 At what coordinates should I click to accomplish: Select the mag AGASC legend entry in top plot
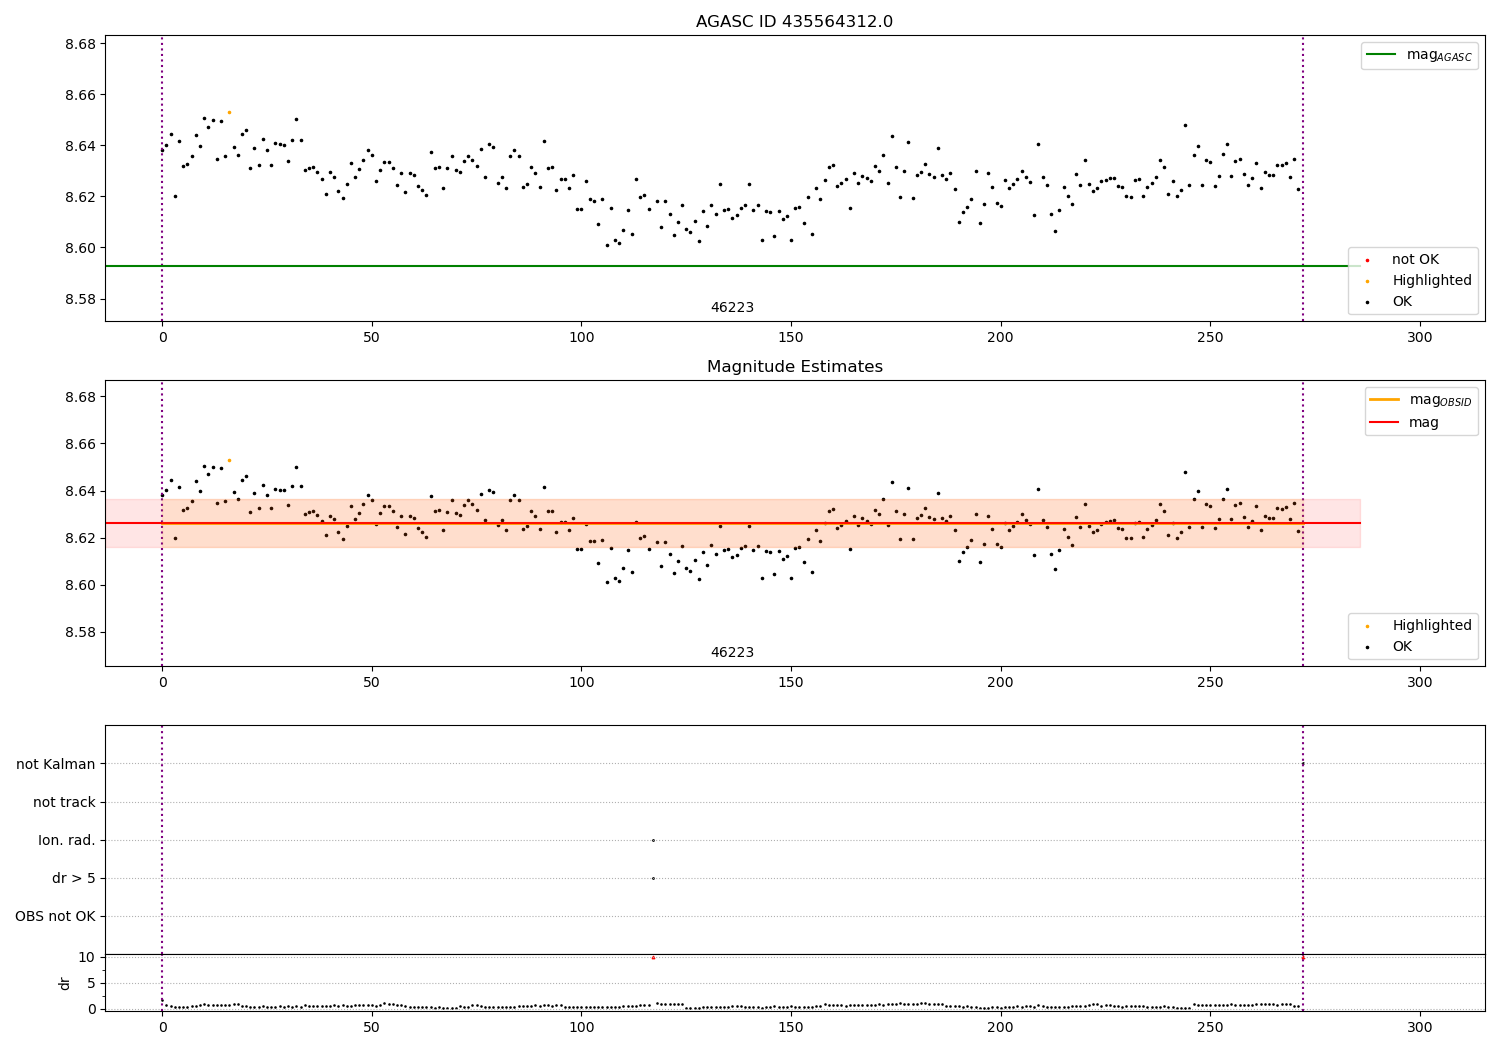pyautogui.click(x=1419, y=55)
